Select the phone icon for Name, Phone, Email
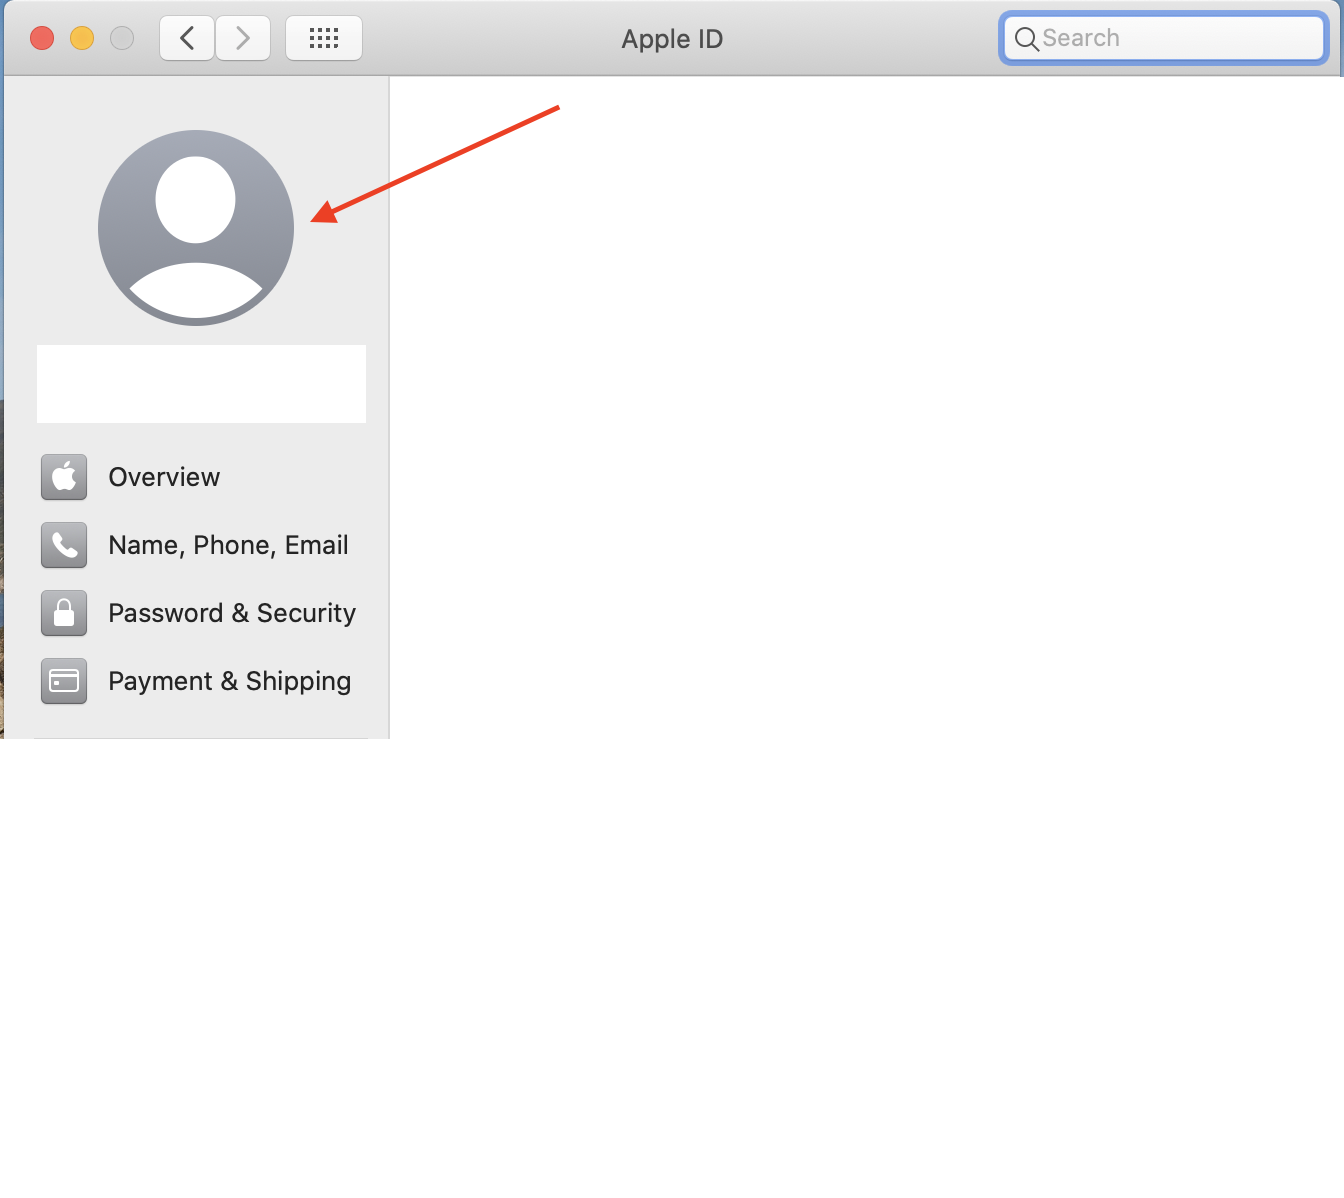The image size is (1344, 1198). (64, 545)
